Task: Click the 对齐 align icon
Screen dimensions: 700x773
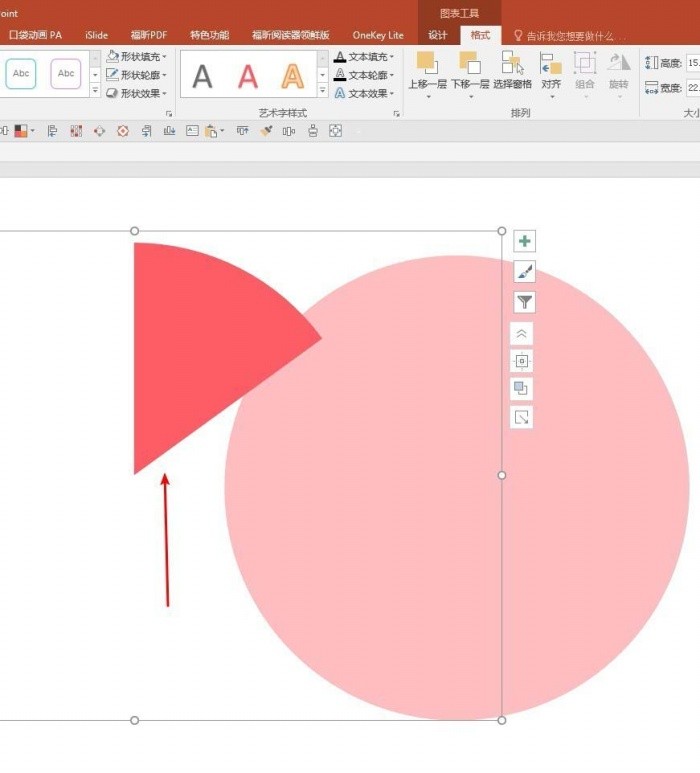Action: click(551, 75)
